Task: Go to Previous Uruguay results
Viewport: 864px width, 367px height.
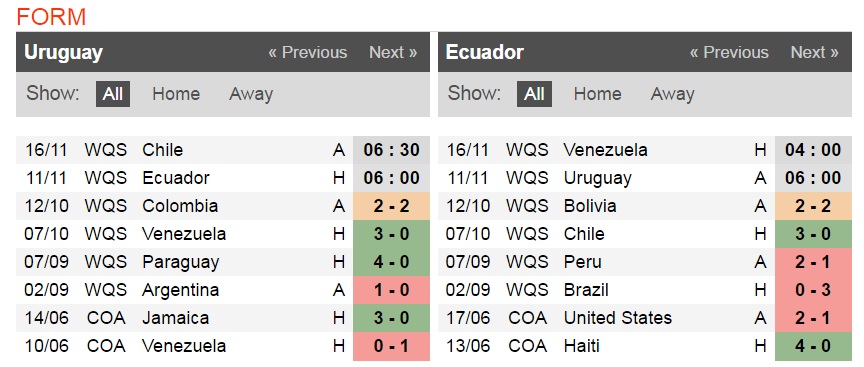Action: point(307,52)
